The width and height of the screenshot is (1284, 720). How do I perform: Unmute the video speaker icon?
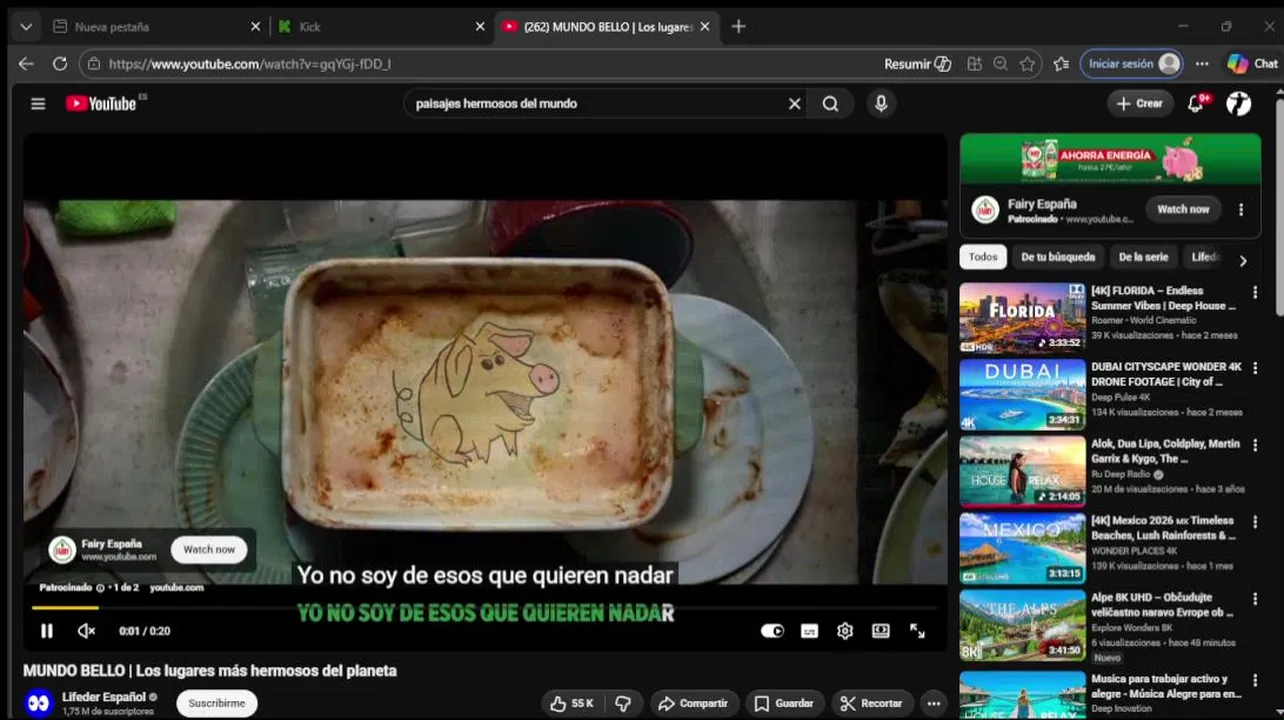pos(86,631)
